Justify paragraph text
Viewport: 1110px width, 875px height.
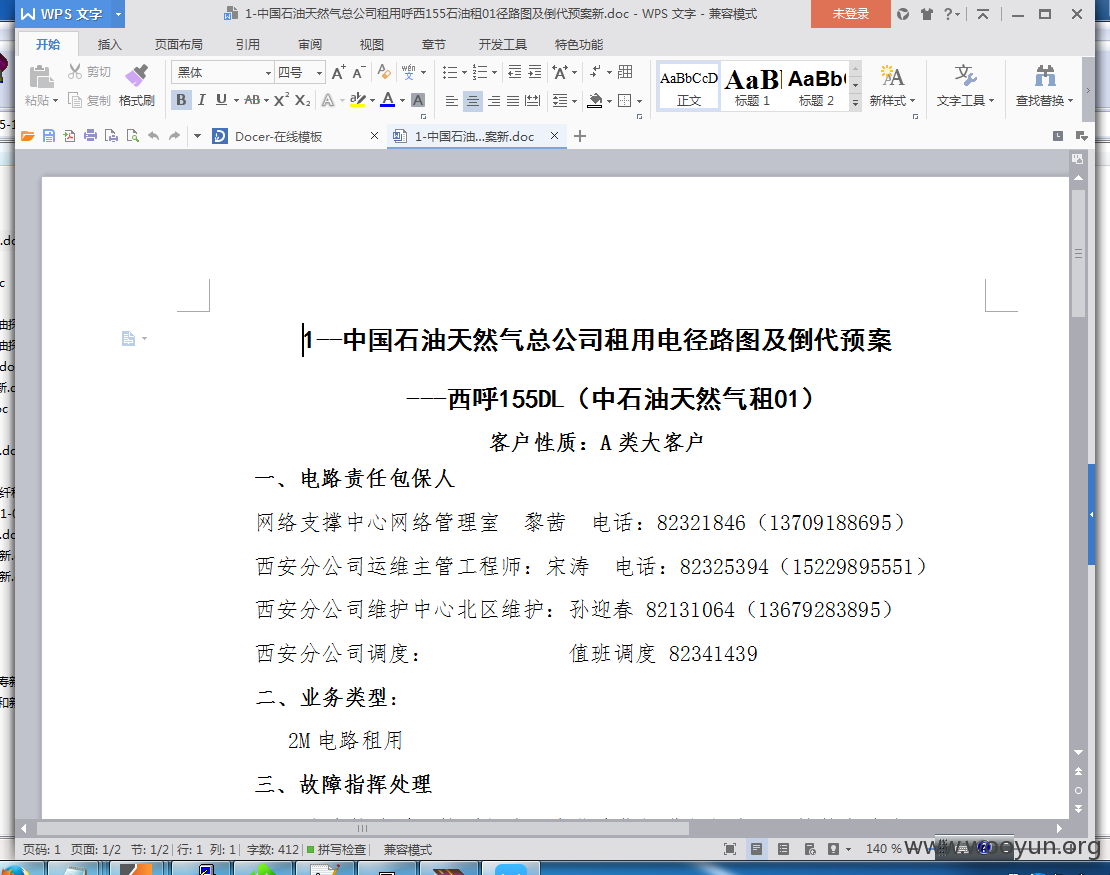(x=513, y=101)
